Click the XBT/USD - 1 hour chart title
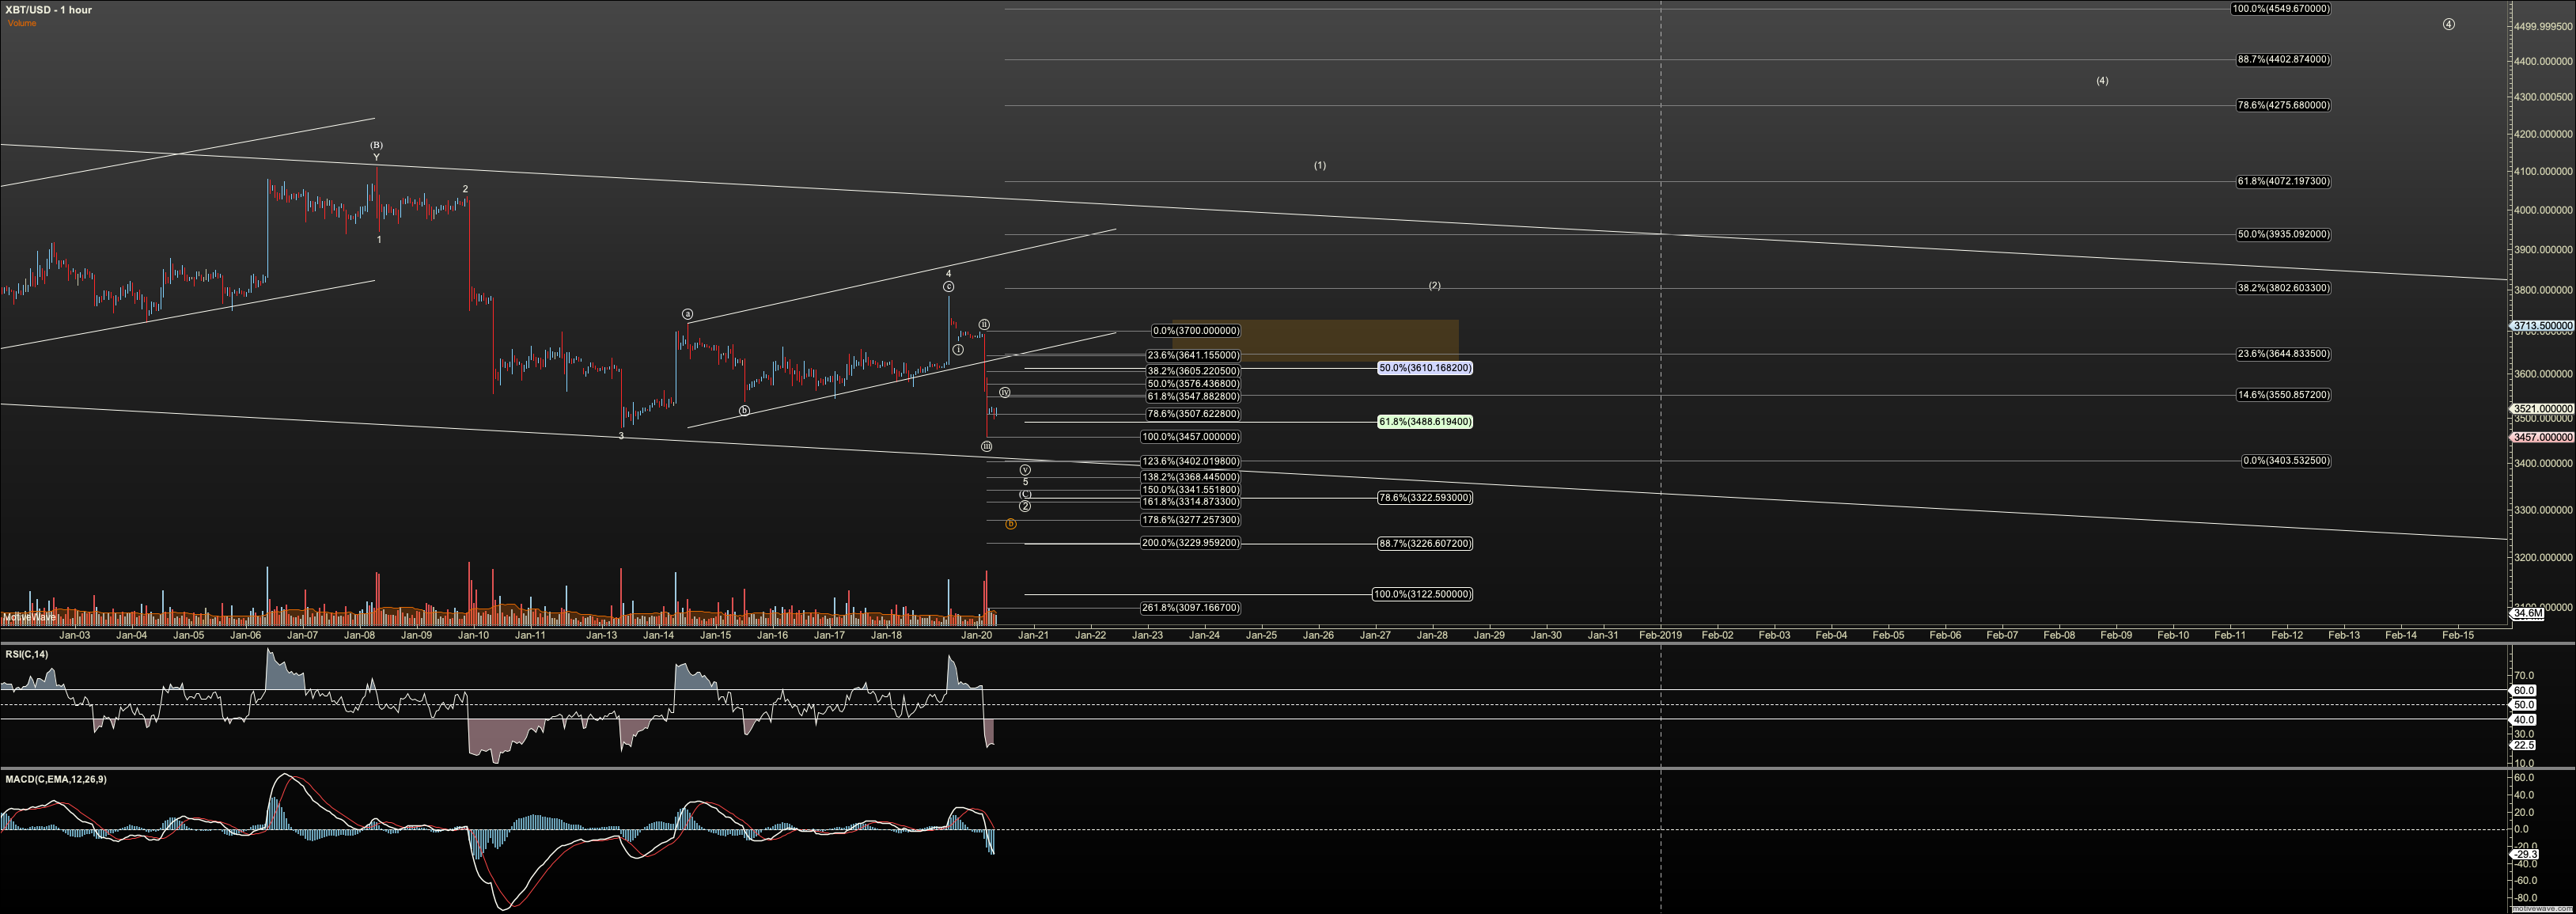2576x914 pixels. pos(48,10)
